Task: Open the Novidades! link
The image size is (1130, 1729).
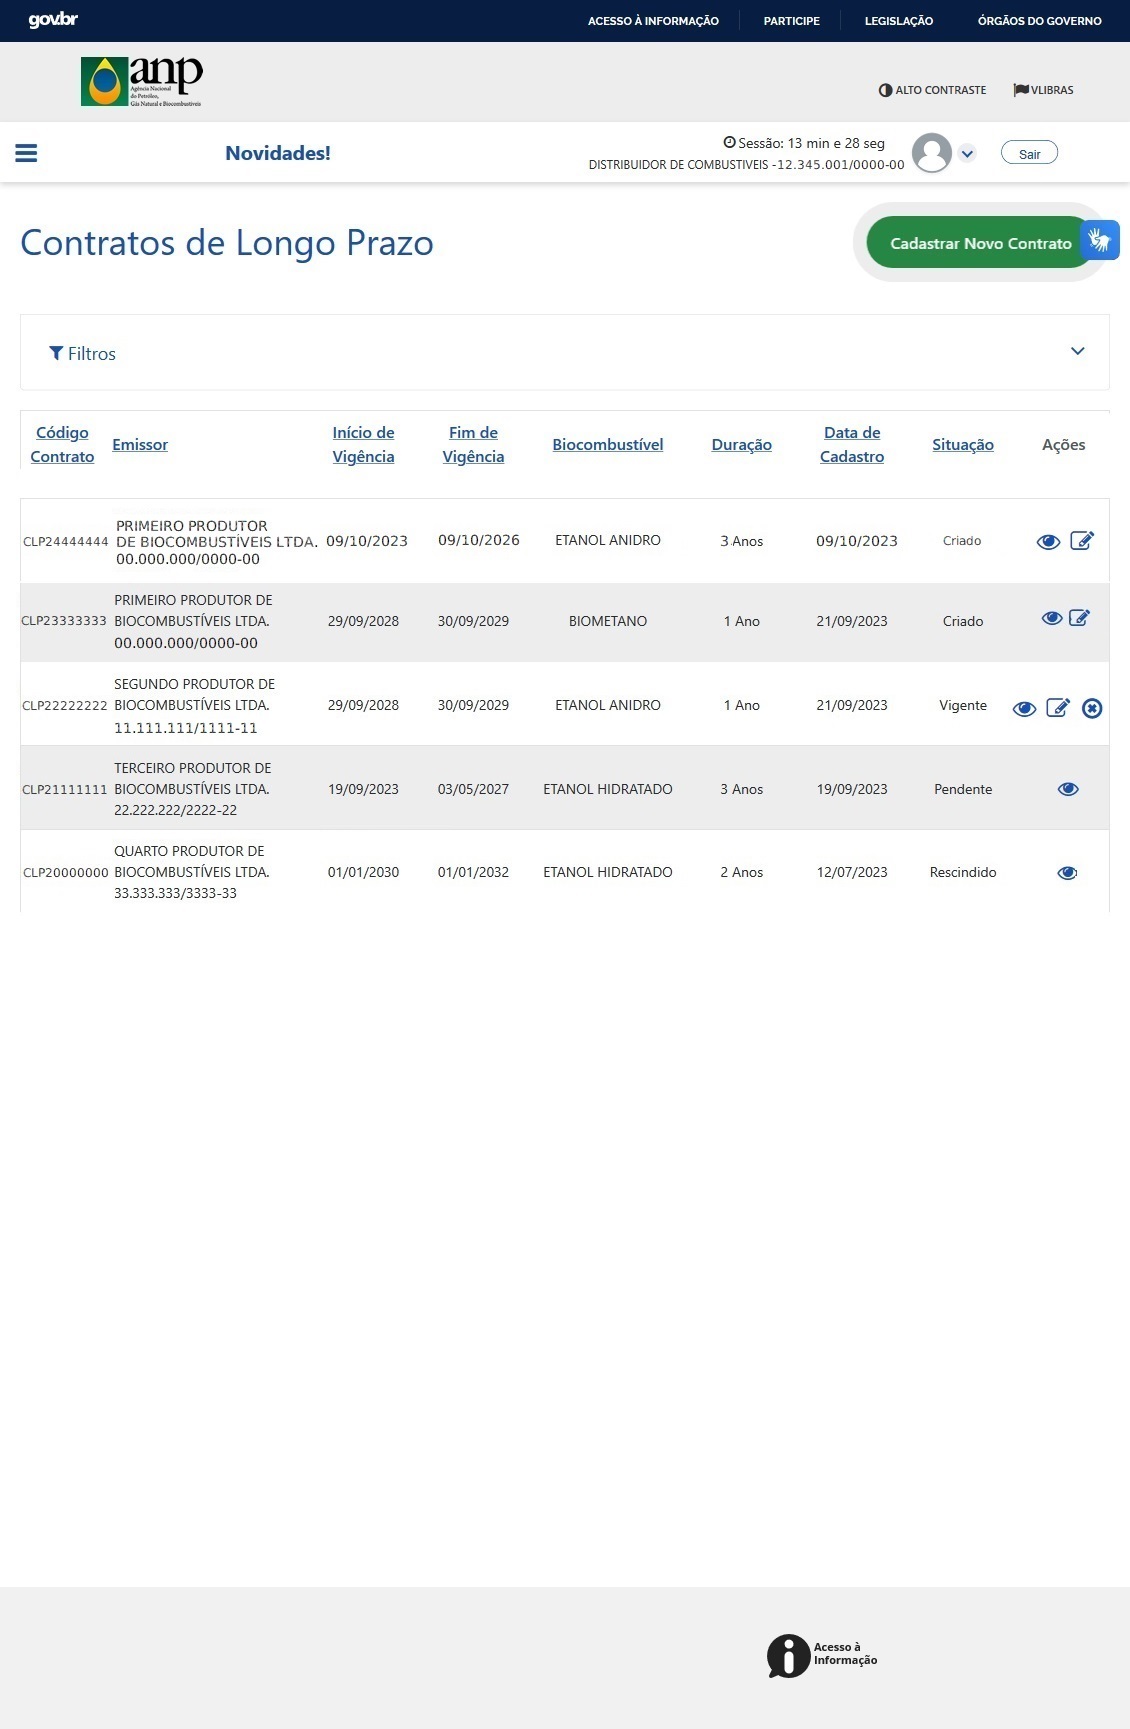Action: click(x=278, y=153)
